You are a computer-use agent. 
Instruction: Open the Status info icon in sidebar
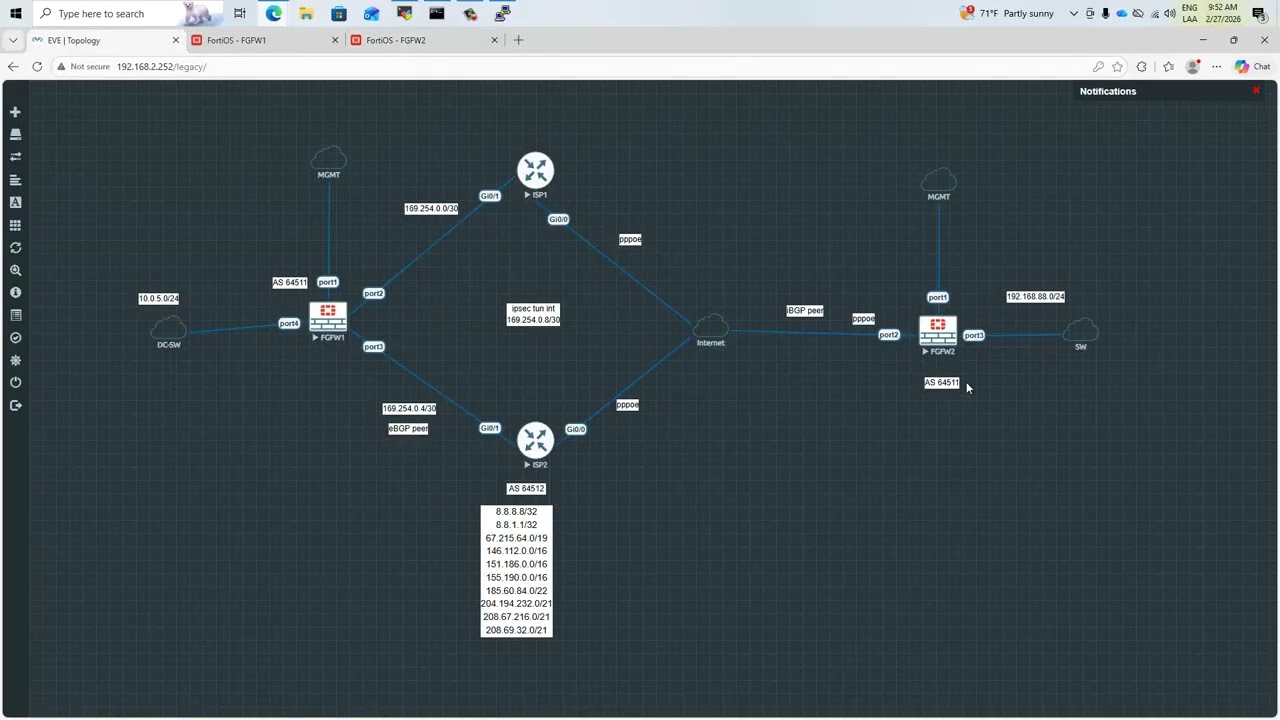pyautogui.click(x=15, y=293)
